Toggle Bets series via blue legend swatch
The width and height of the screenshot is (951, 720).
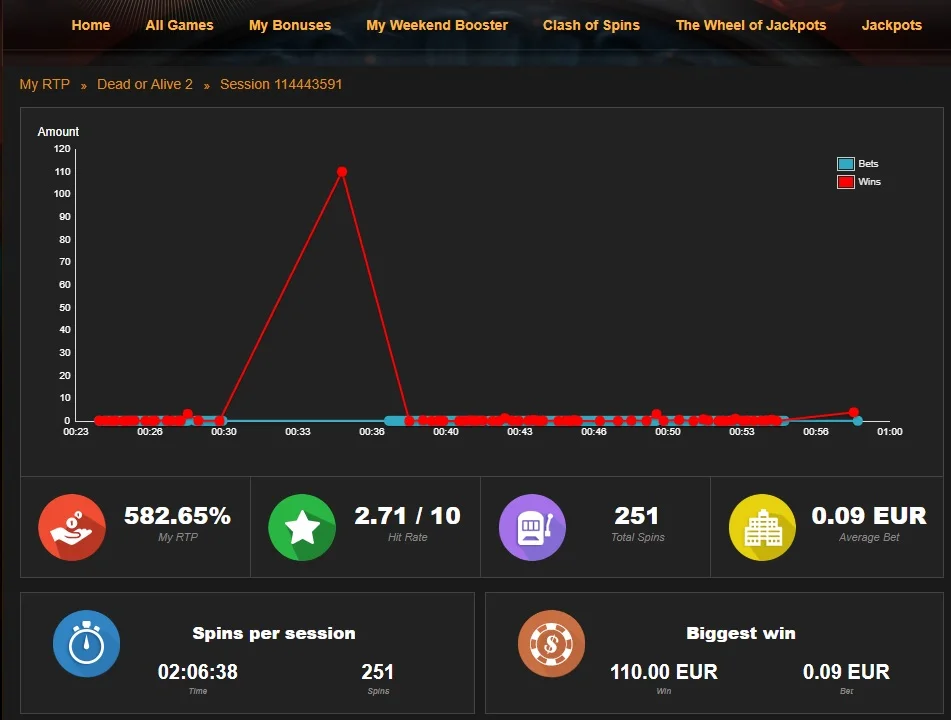click(845, 164)
